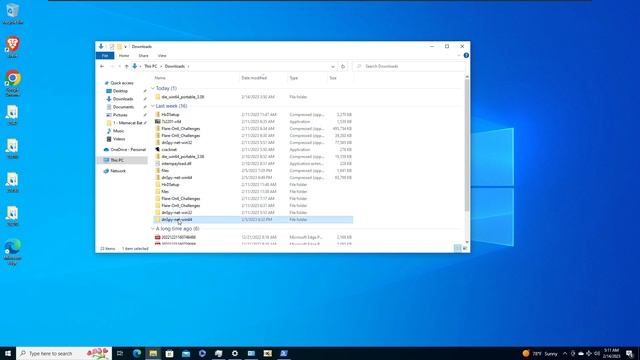The height and width of the screenshot is (360, 640).
Task: Sort files by the Name column
Action: 160,78
